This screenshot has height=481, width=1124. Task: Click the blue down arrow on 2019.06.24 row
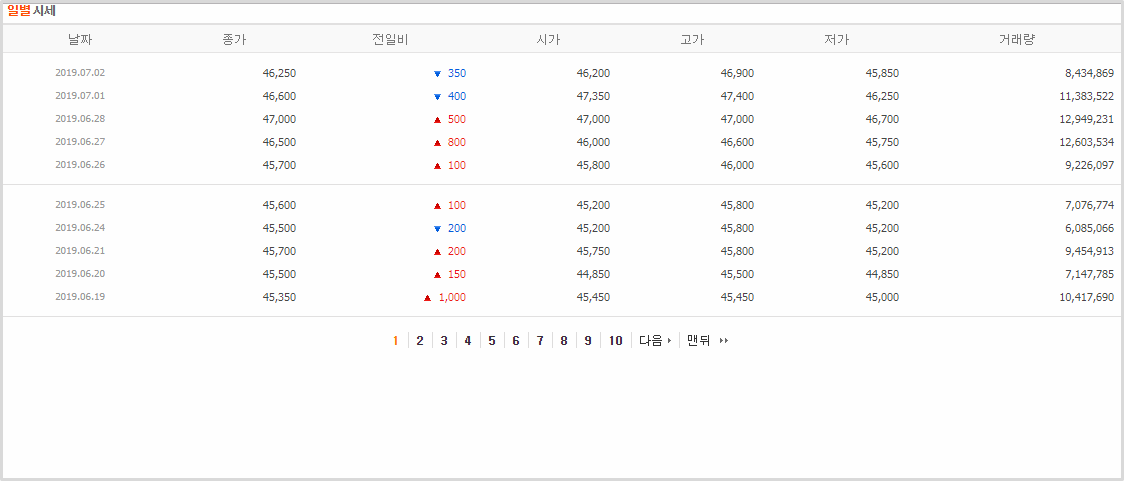437,229
